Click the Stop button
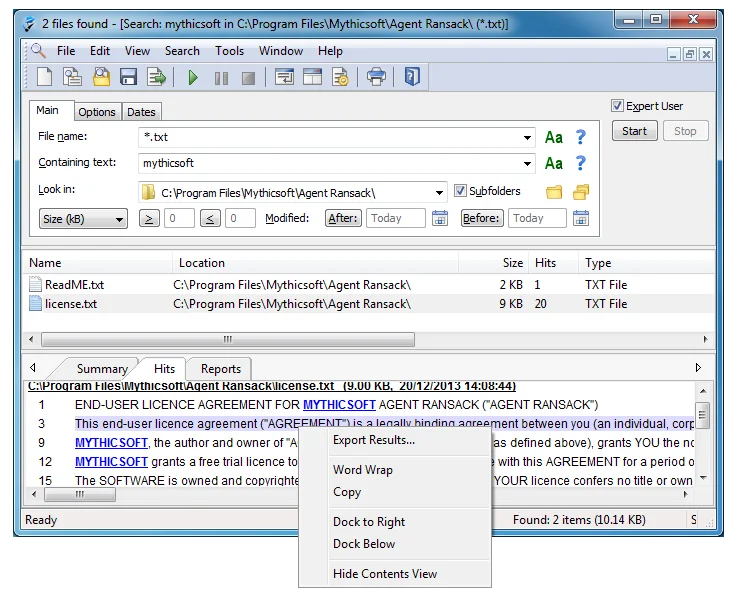The height and width of the screenshot is (594, 730). coord(685,131)
